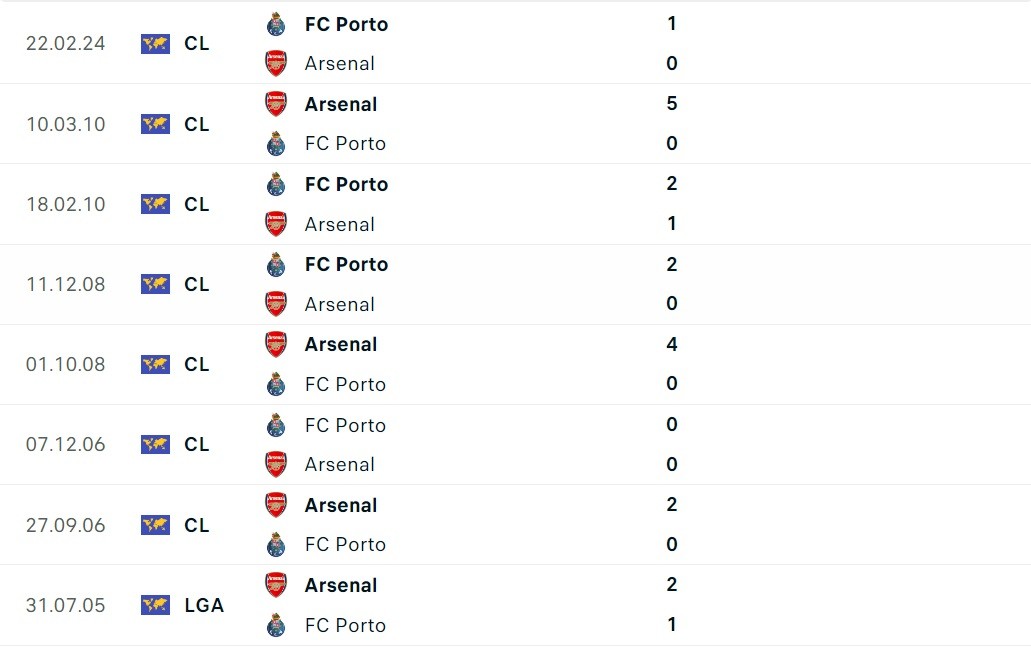Viewport: 1031px width, 650px height.
Task: Click CL label in 11.12.08 row
Action: click(197, 284)
